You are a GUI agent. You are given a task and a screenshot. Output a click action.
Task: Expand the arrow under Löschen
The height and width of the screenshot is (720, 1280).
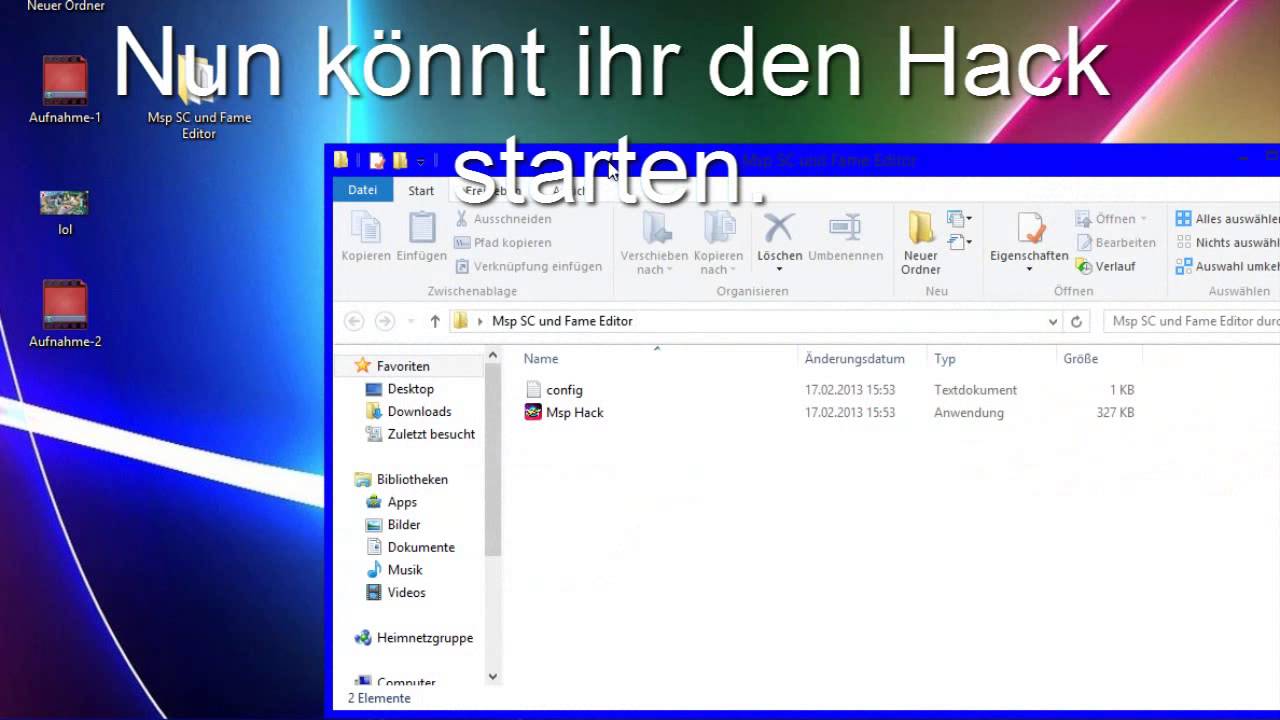[779, 270]
